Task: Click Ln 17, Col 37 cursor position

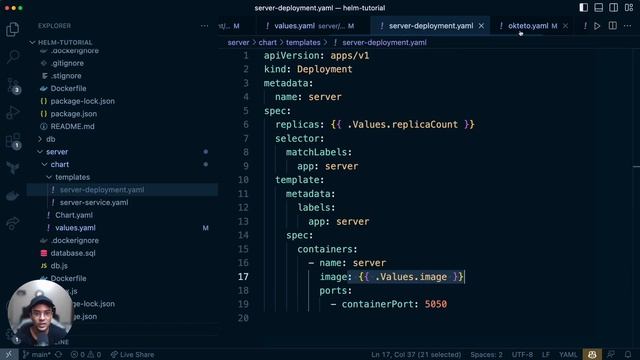Action: (x=416, y=354)
